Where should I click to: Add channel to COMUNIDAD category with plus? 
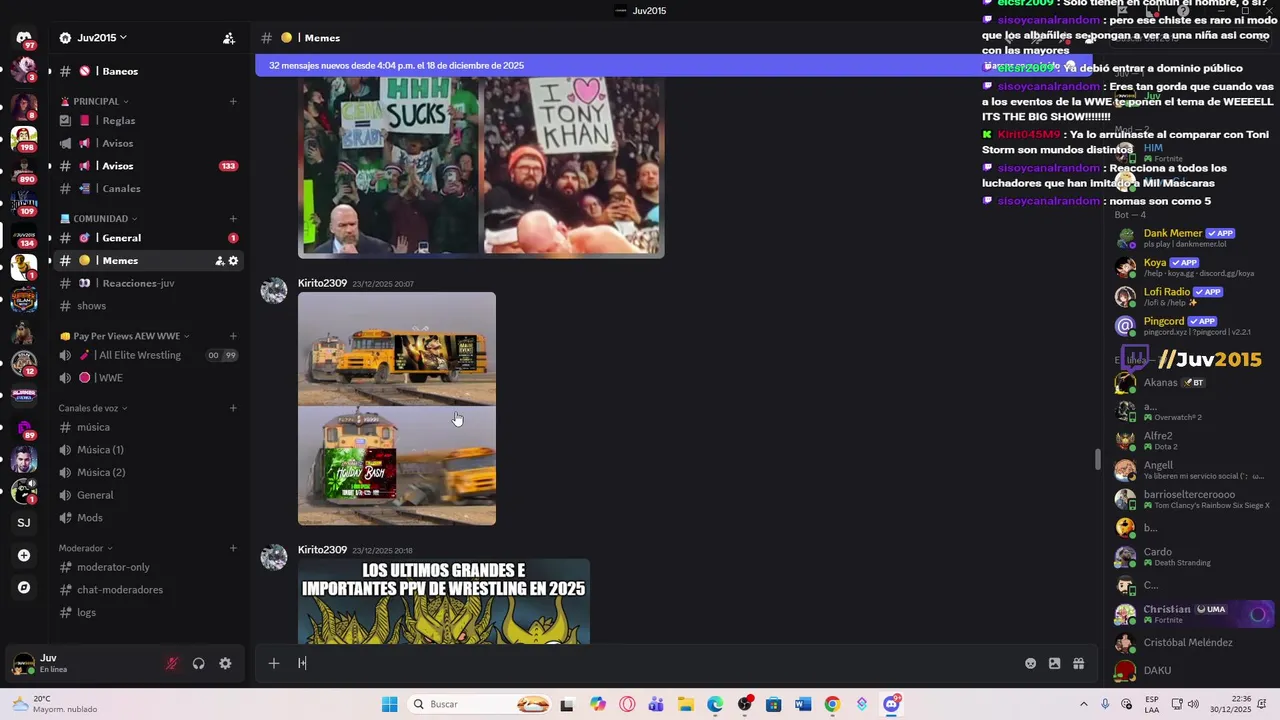coord(233,218)
